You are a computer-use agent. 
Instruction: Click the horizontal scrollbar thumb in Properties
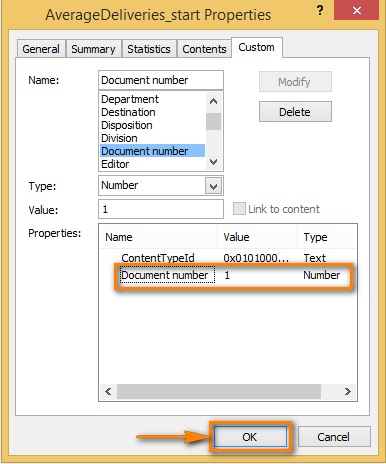[219, 391]
